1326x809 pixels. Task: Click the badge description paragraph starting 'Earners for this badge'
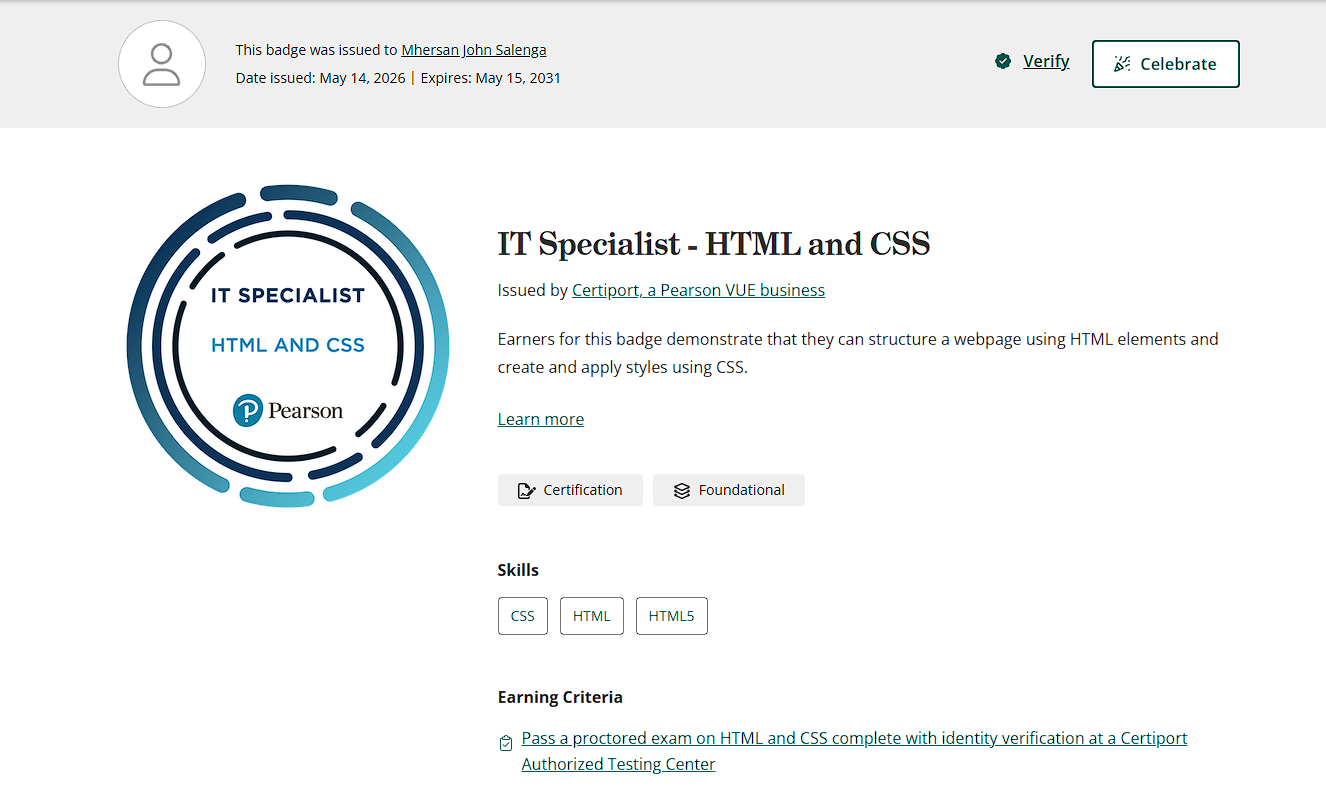click(x=858, y=353)
